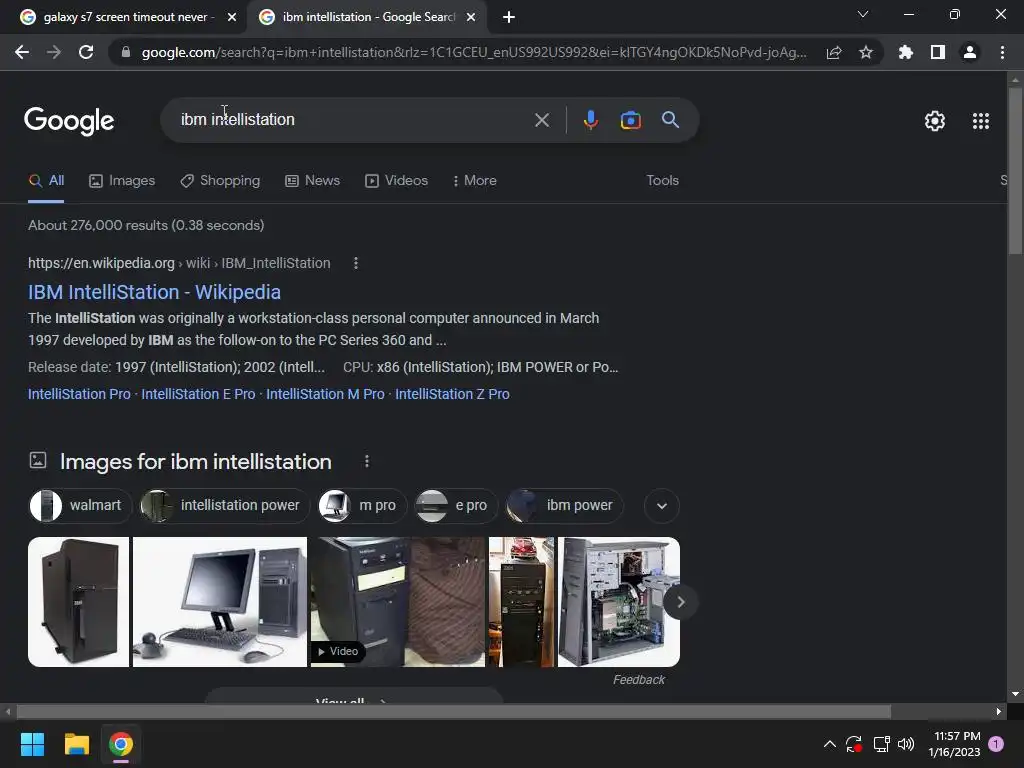1024x768 pixels.
Task: Click inside the ibm intellistation search field
Action: point(353,120)
